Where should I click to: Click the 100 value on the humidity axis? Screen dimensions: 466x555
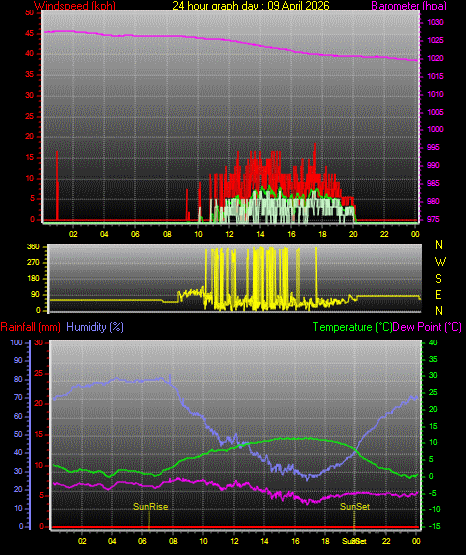(17, 343)
